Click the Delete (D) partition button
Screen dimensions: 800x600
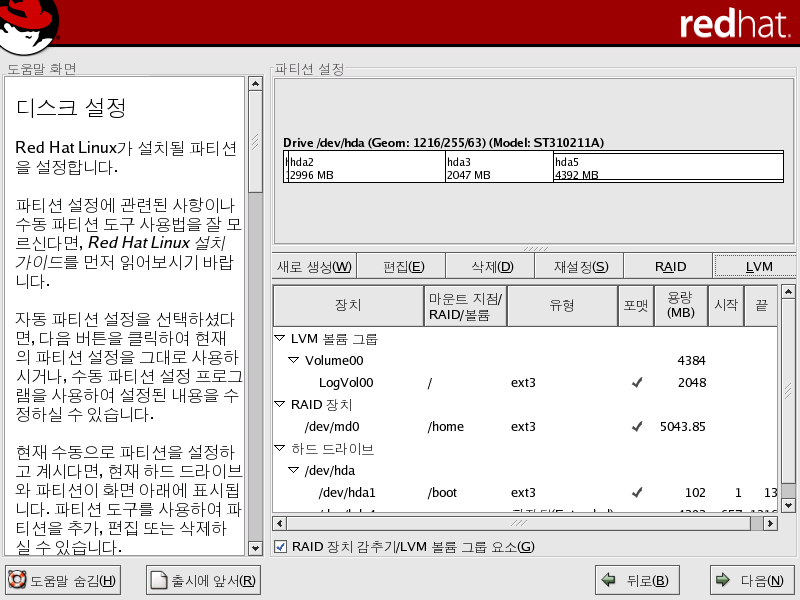492,266
